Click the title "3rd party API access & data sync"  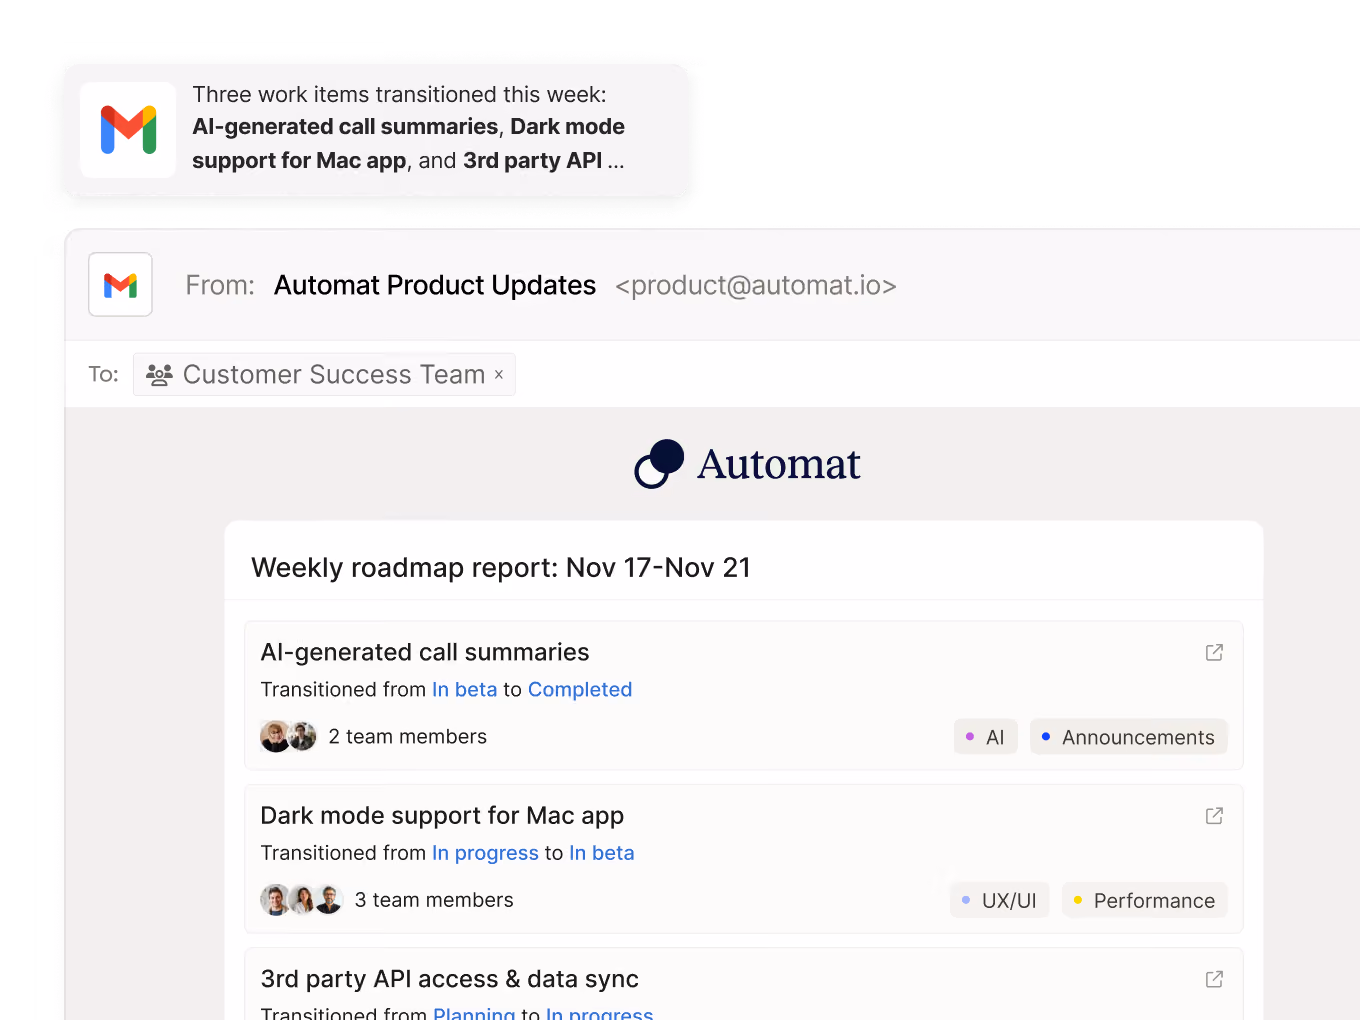(x=450, y=979)
